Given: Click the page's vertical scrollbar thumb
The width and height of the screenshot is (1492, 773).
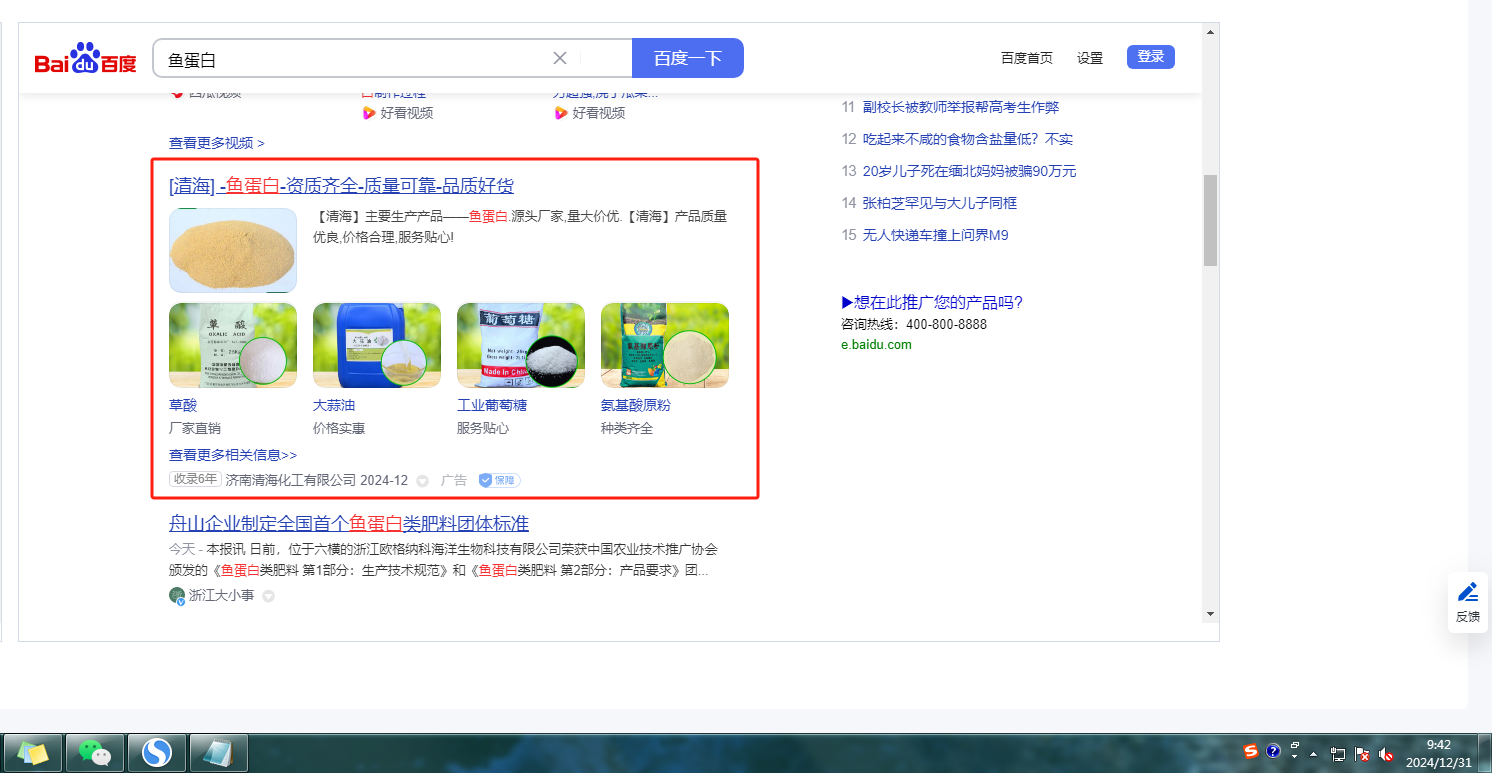Looking at the screenshot, I should [1210, 220].
